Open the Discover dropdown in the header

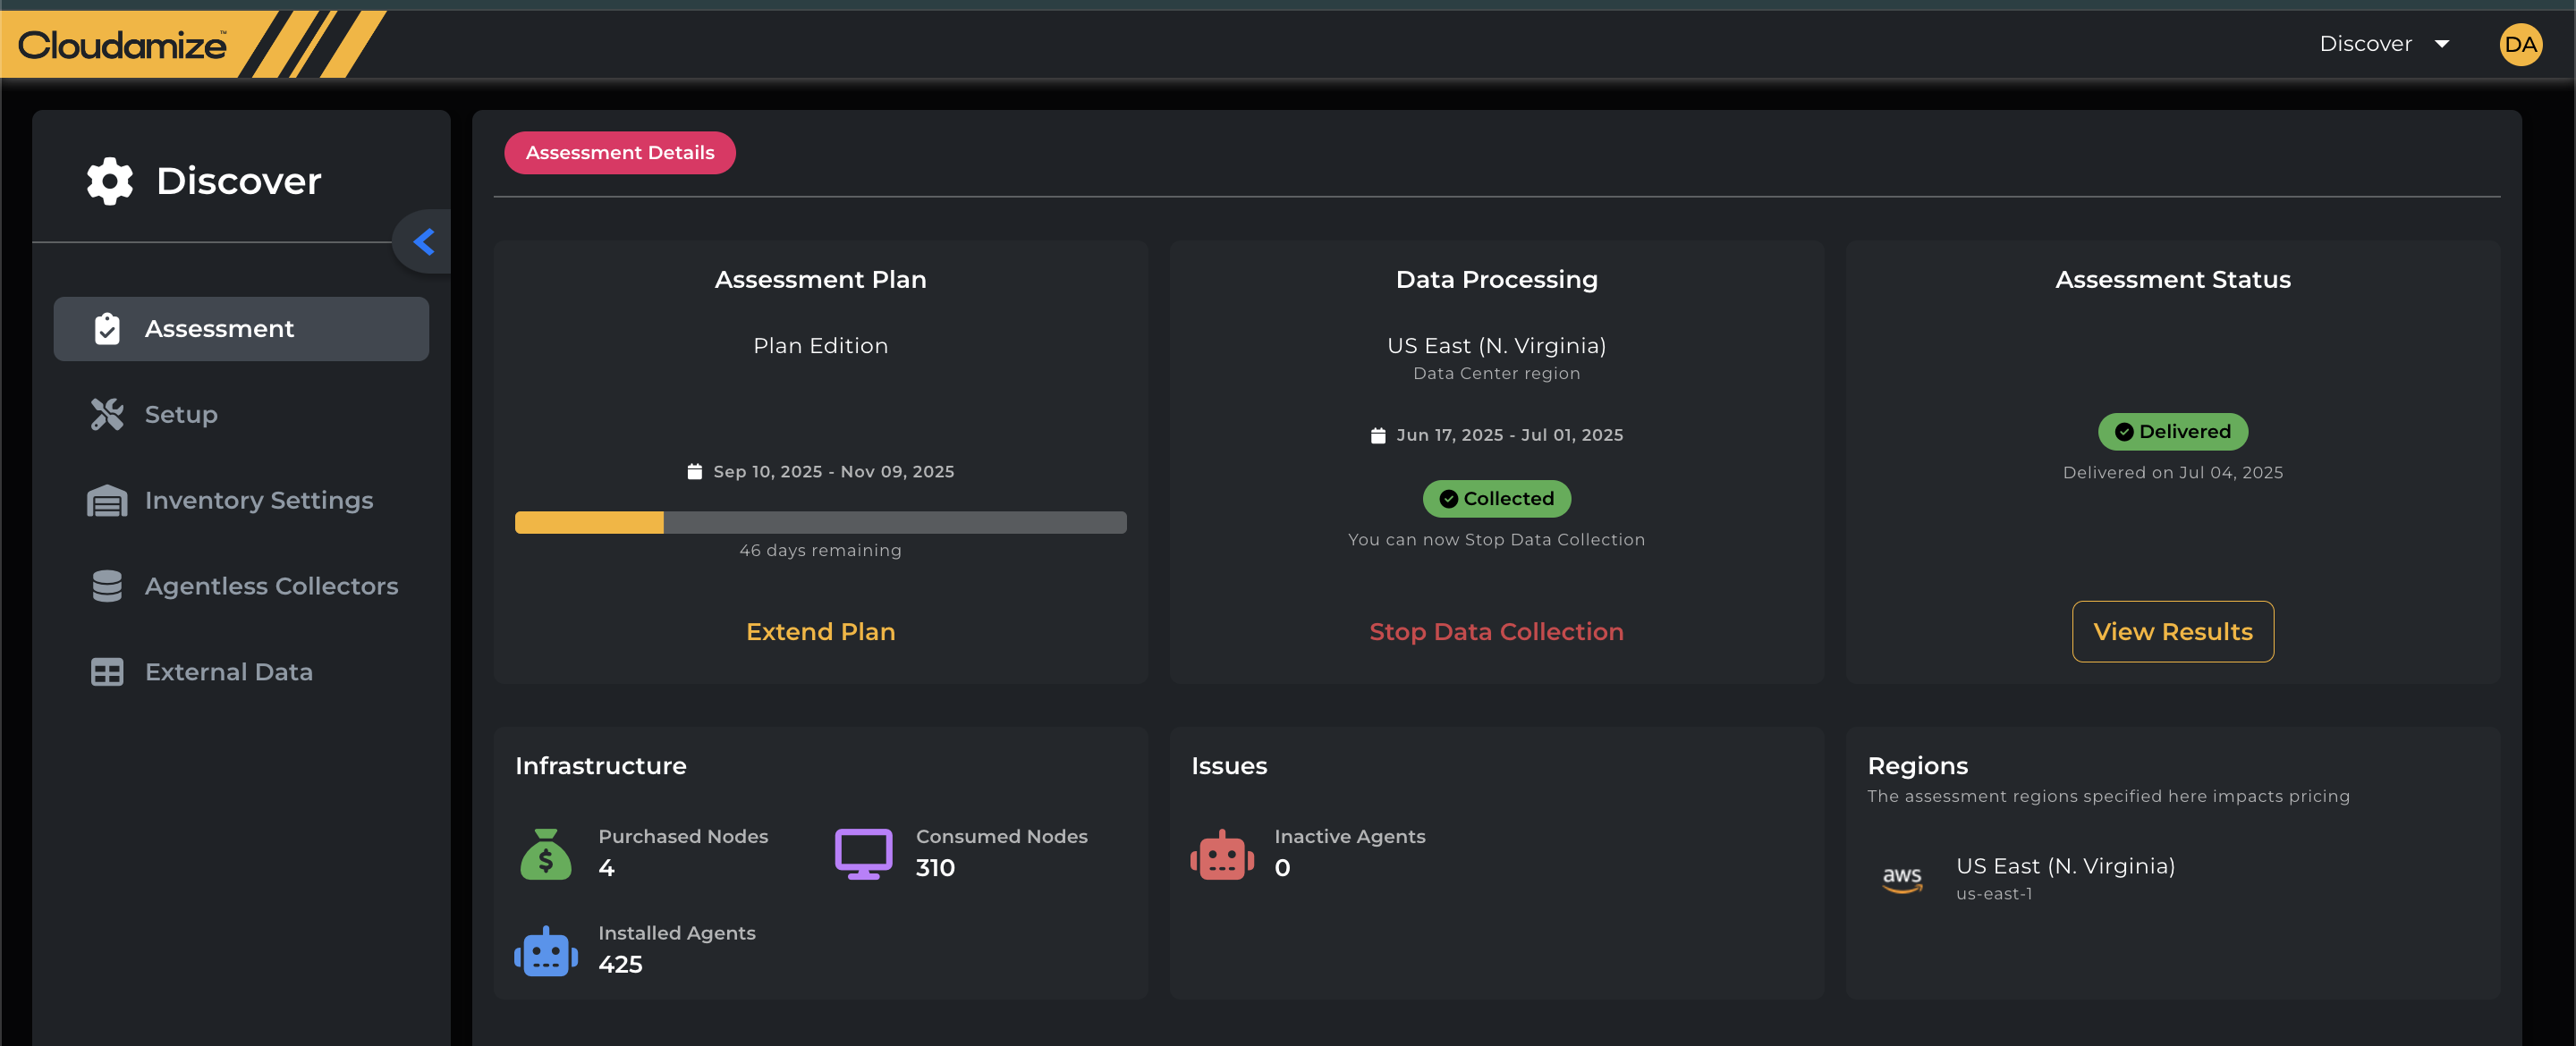[x=2365, y=44]
